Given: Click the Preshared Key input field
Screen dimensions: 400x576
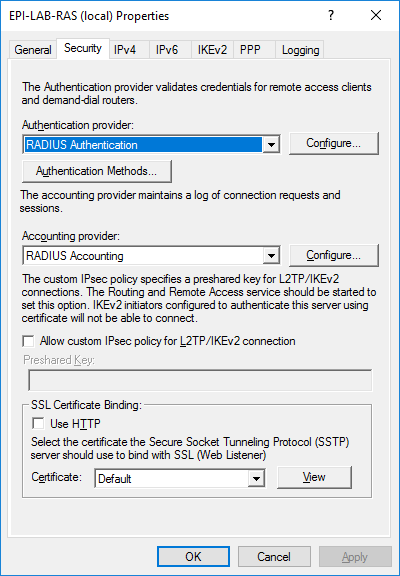Looking at the screenshot, I should tap(200, 380).
